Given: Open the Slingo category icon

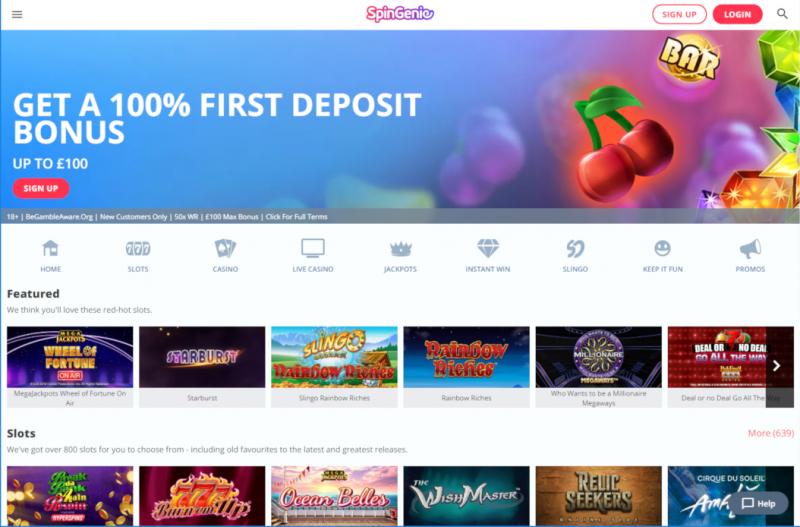Looking at the screenshot, I should [575, 248].
